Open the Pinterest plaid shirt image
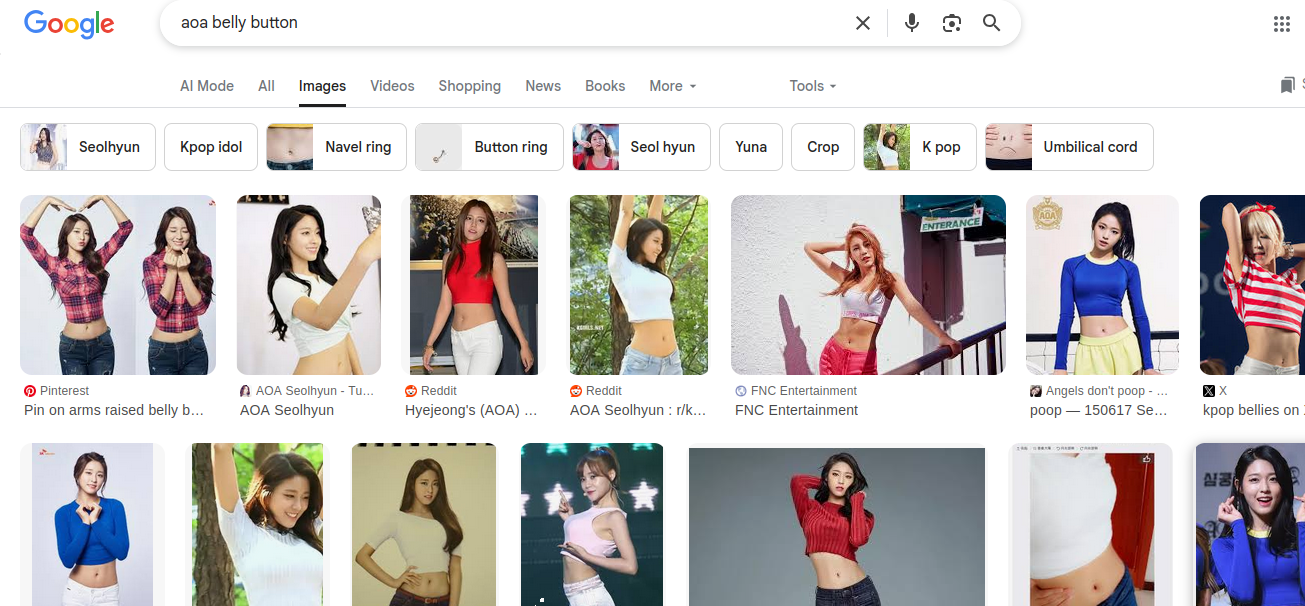 coord(118,285)
